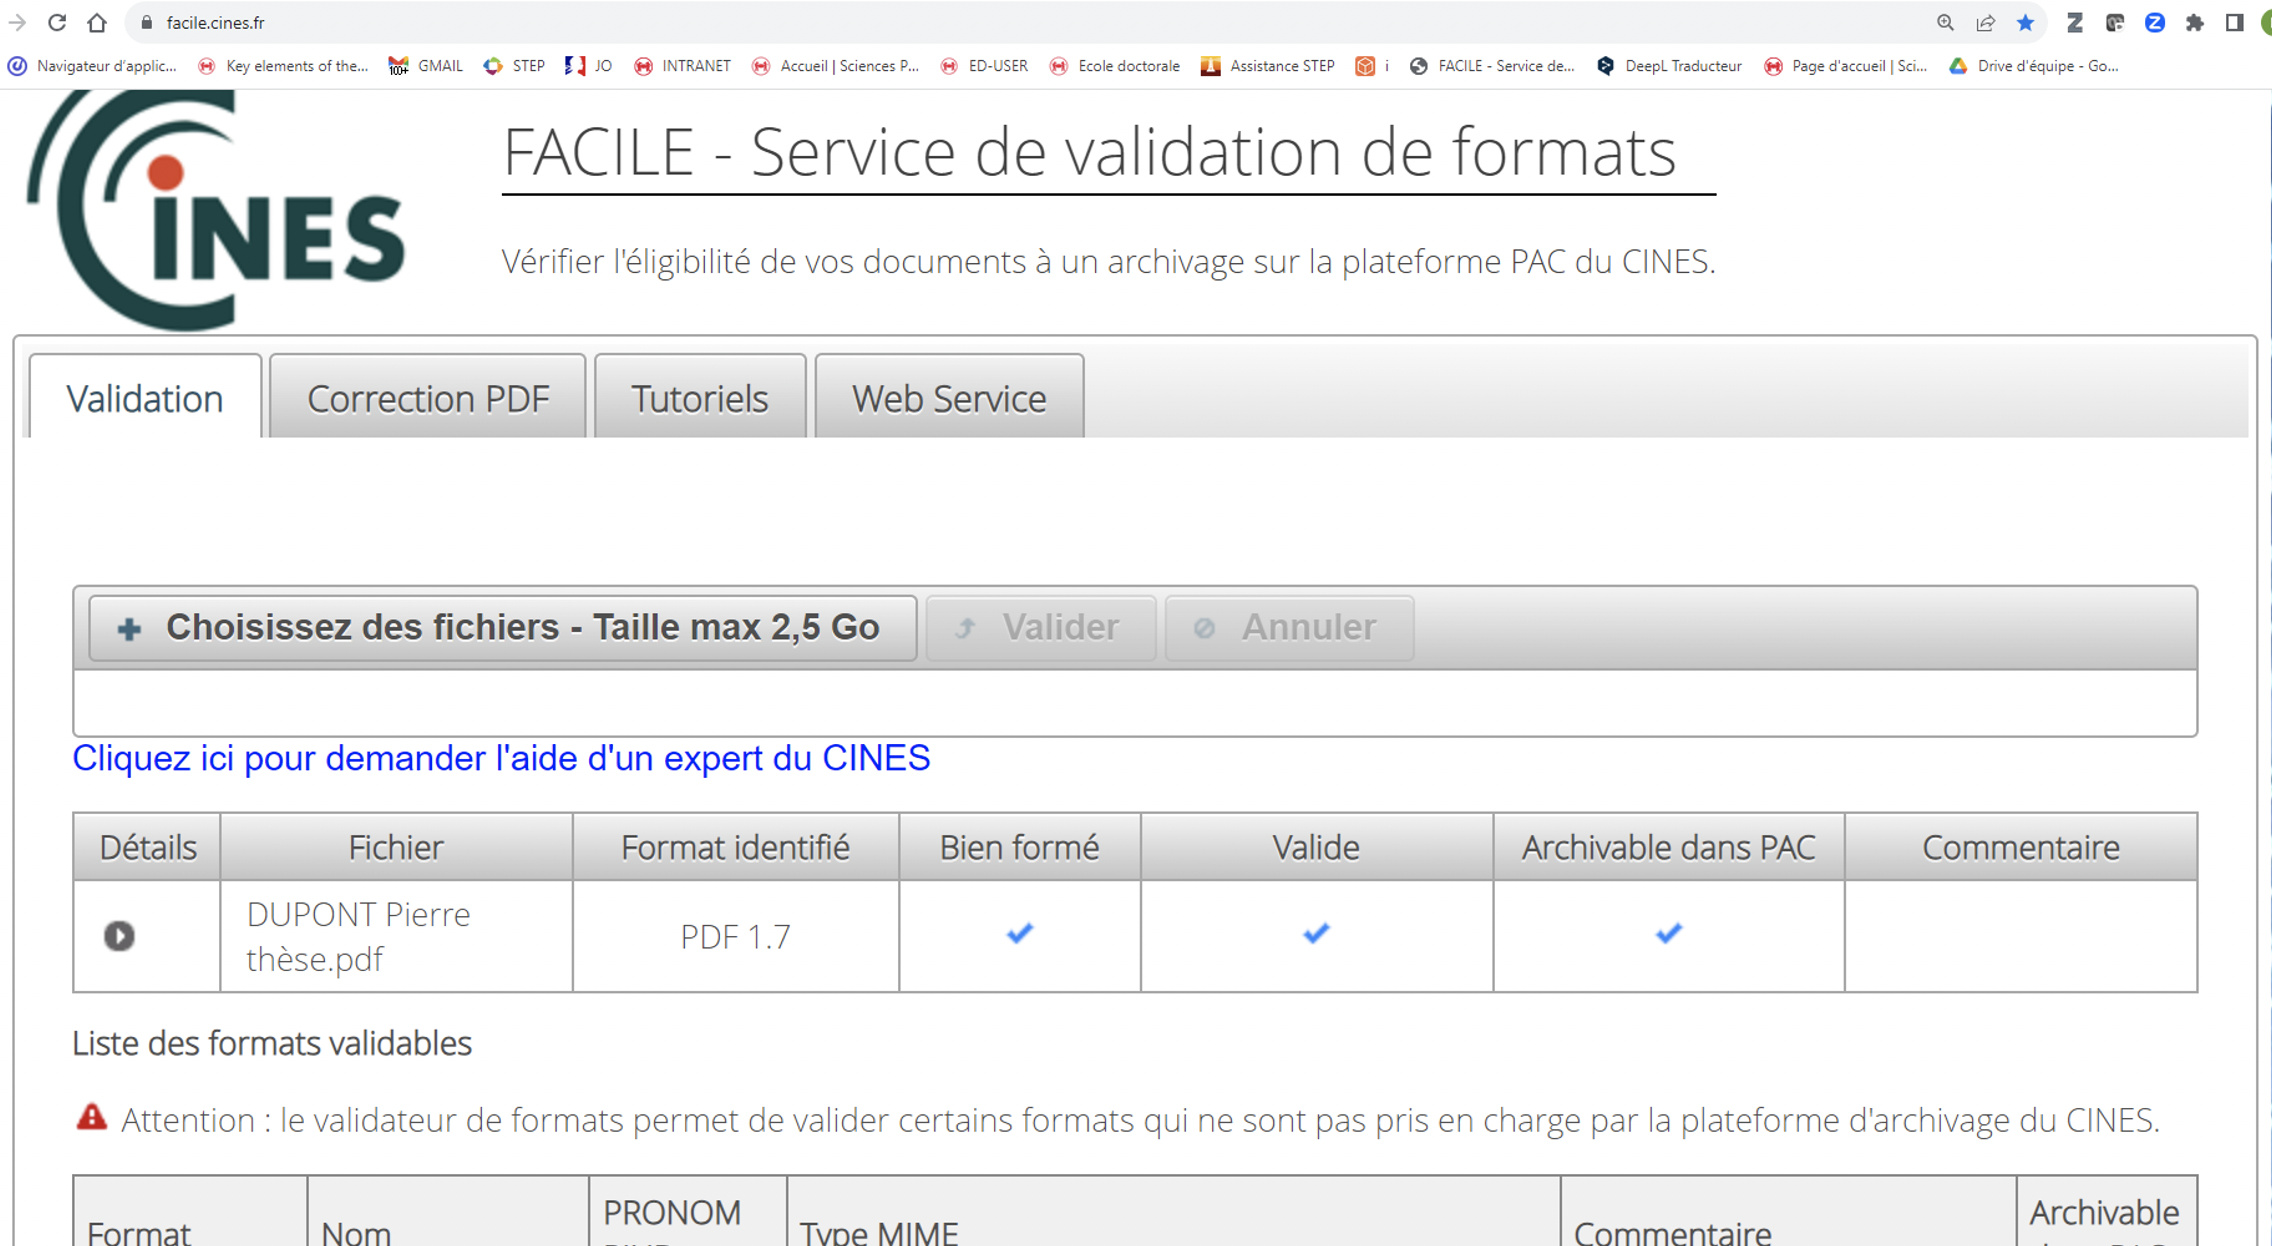Open the STEP bookmark
The width and height of the screenshot is (2272, 1246).
coord(514,66)
